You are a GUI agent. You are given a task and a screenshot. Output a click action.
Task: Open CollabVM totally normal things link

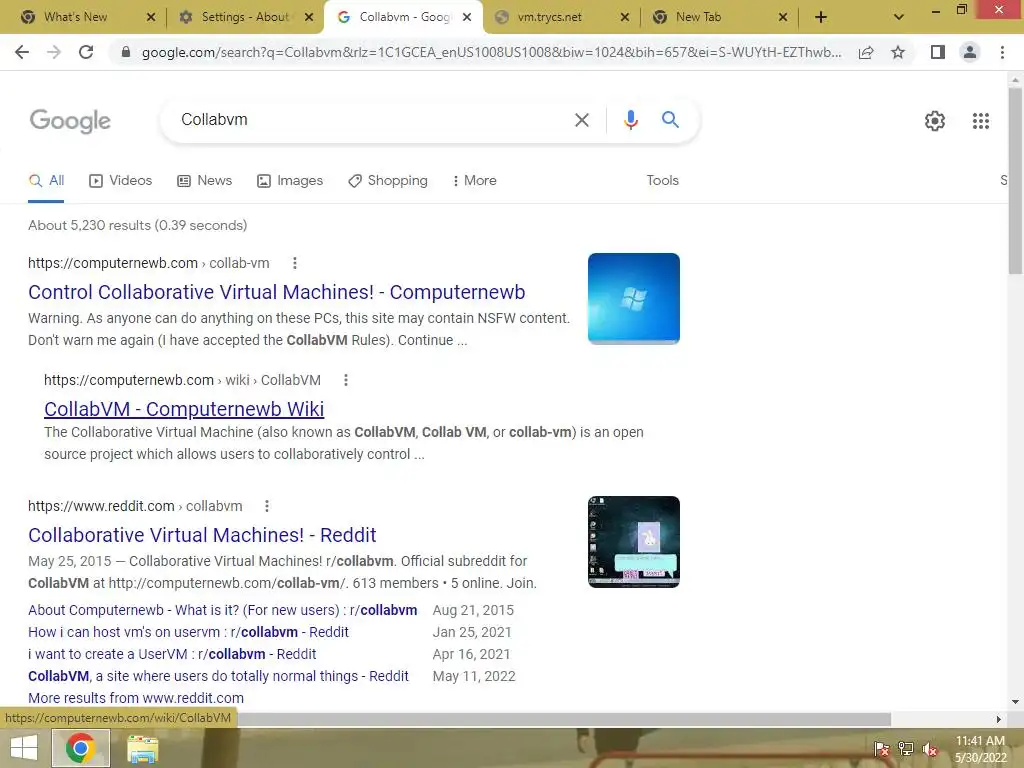click(218, 677)
